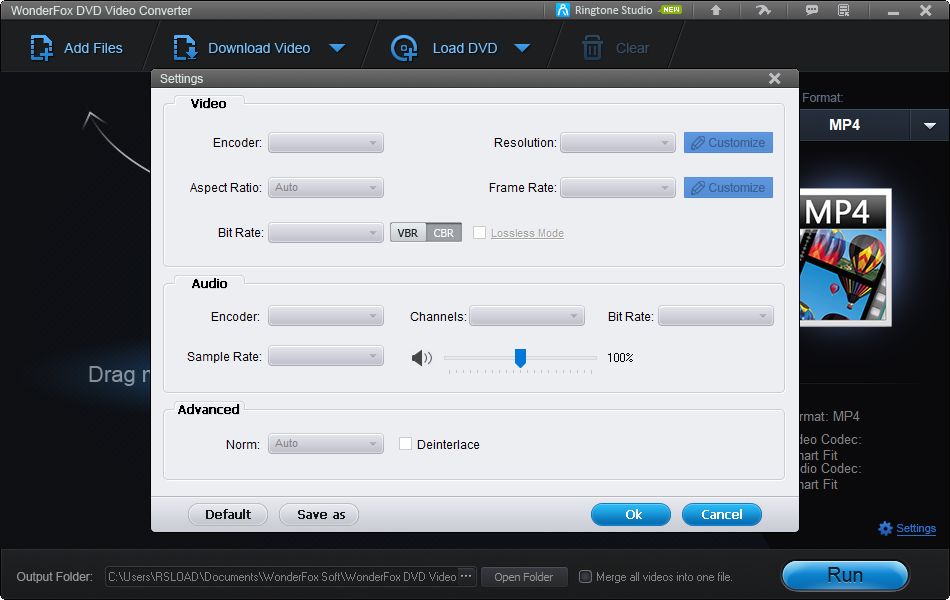
Task: Click the Open Folder button
Action: click(x=524, y=577)
